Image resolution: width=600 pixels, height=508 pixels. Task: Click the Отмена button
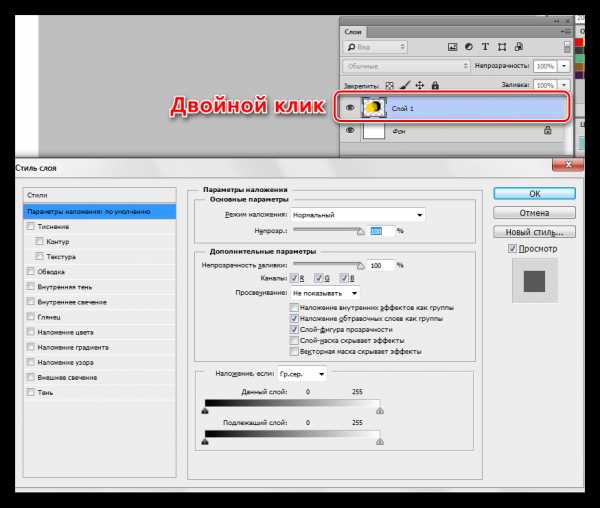534,213
